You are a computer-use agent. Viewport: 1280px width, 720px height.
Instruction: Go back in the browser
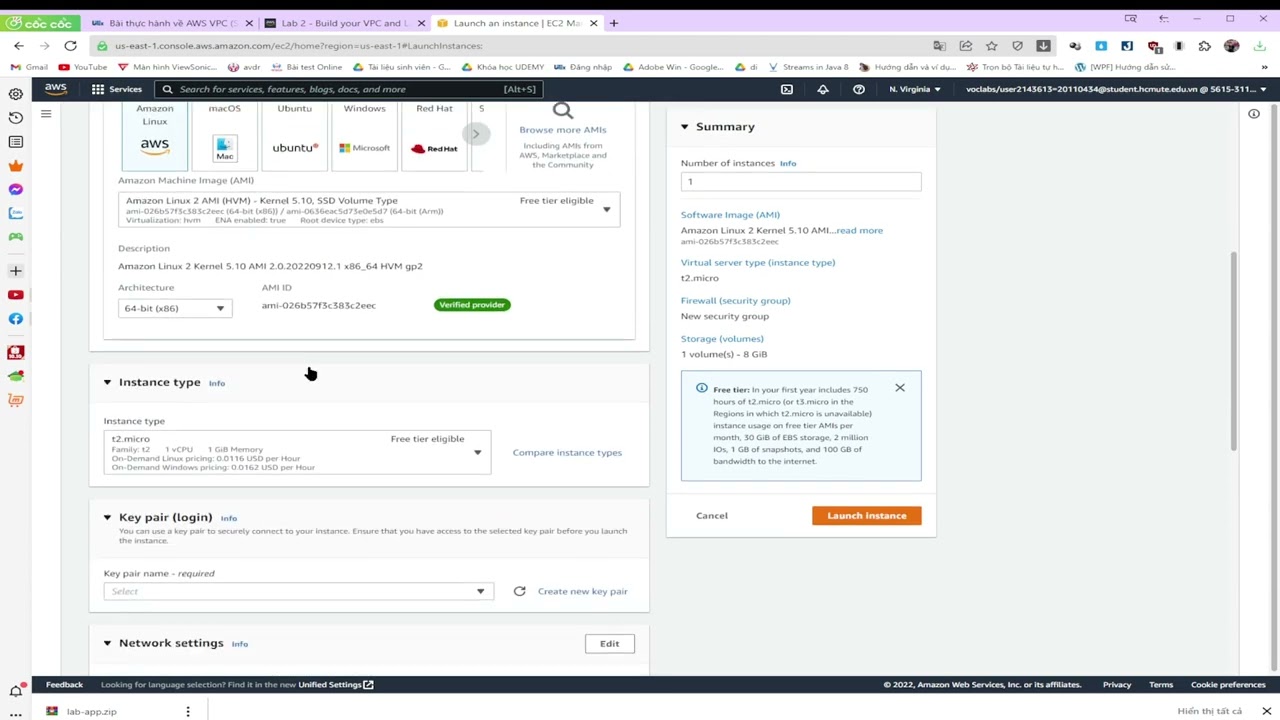[19, 46]
